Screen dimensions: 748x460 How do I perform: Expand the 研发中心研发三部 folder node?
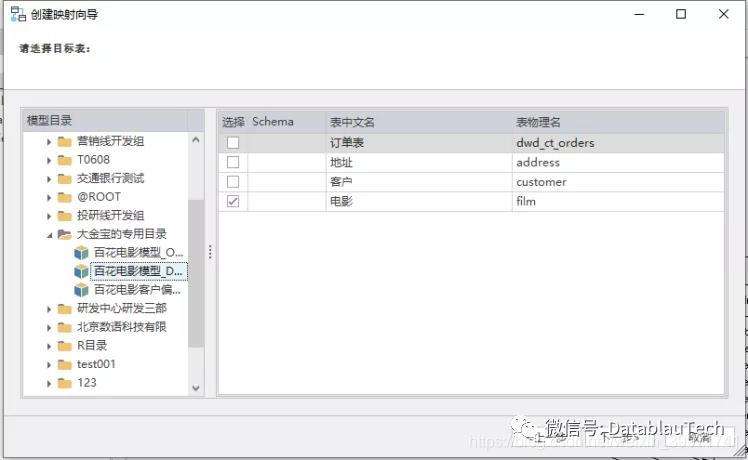[49, 309]
